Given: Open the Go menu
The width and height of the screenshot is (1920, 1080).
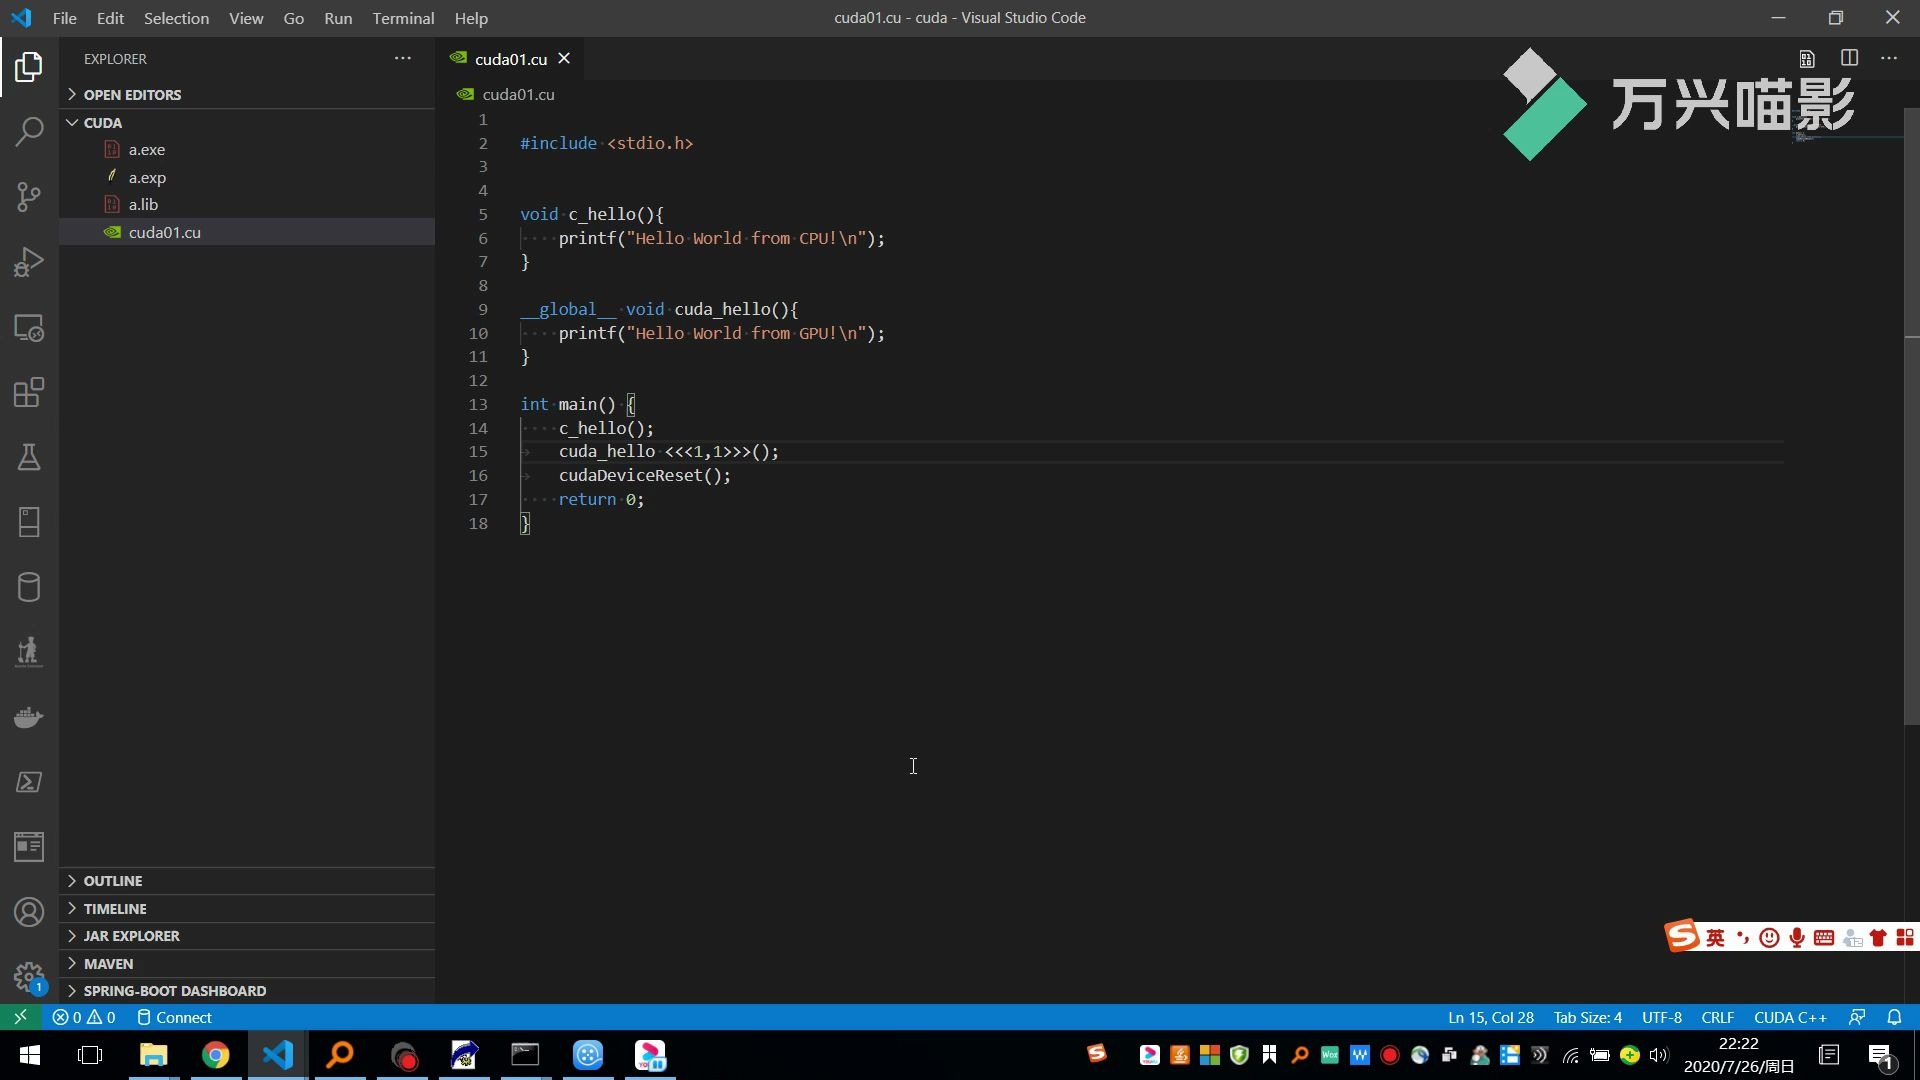Looking at the screenshot, I should [x=293, y=18].
